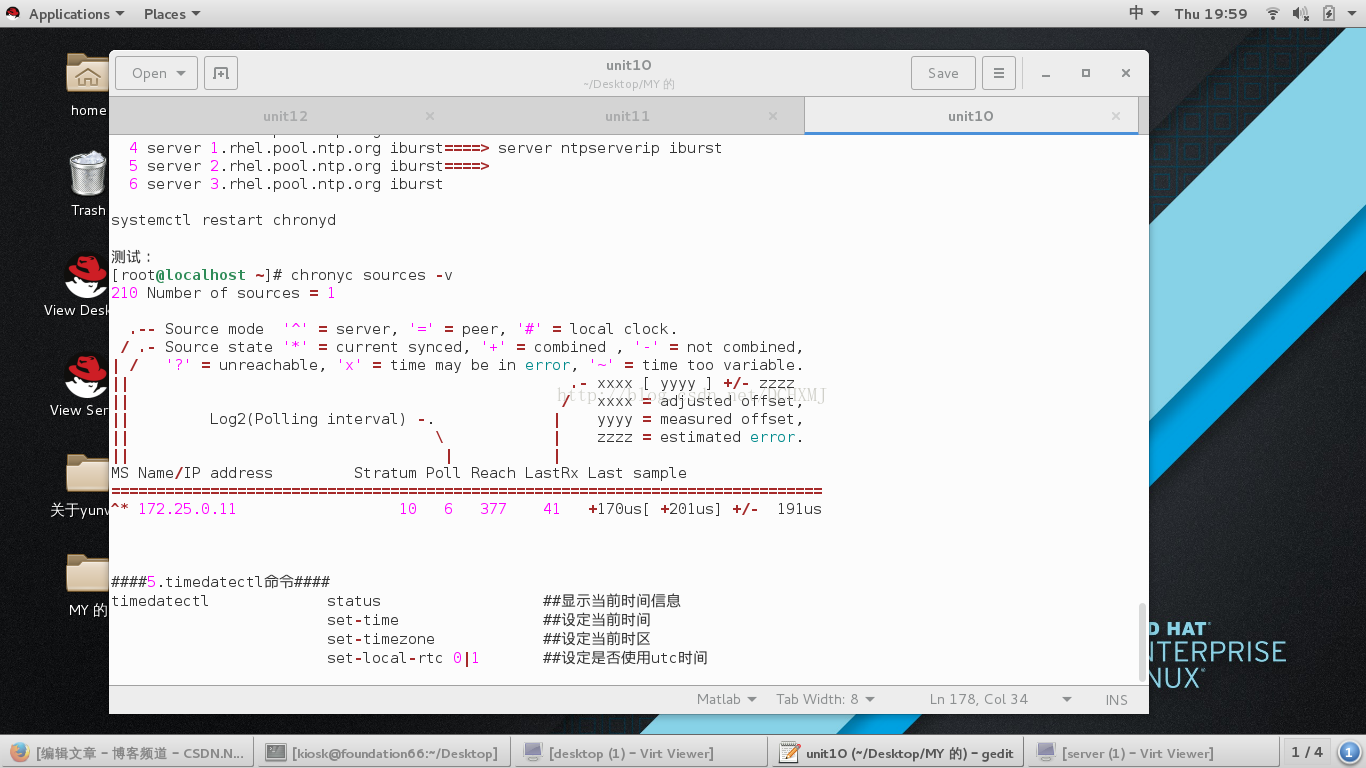The height and width of the screenshot is (768, 1366).
Task: Switch to the unit11 tab
Action: (628, 116)
